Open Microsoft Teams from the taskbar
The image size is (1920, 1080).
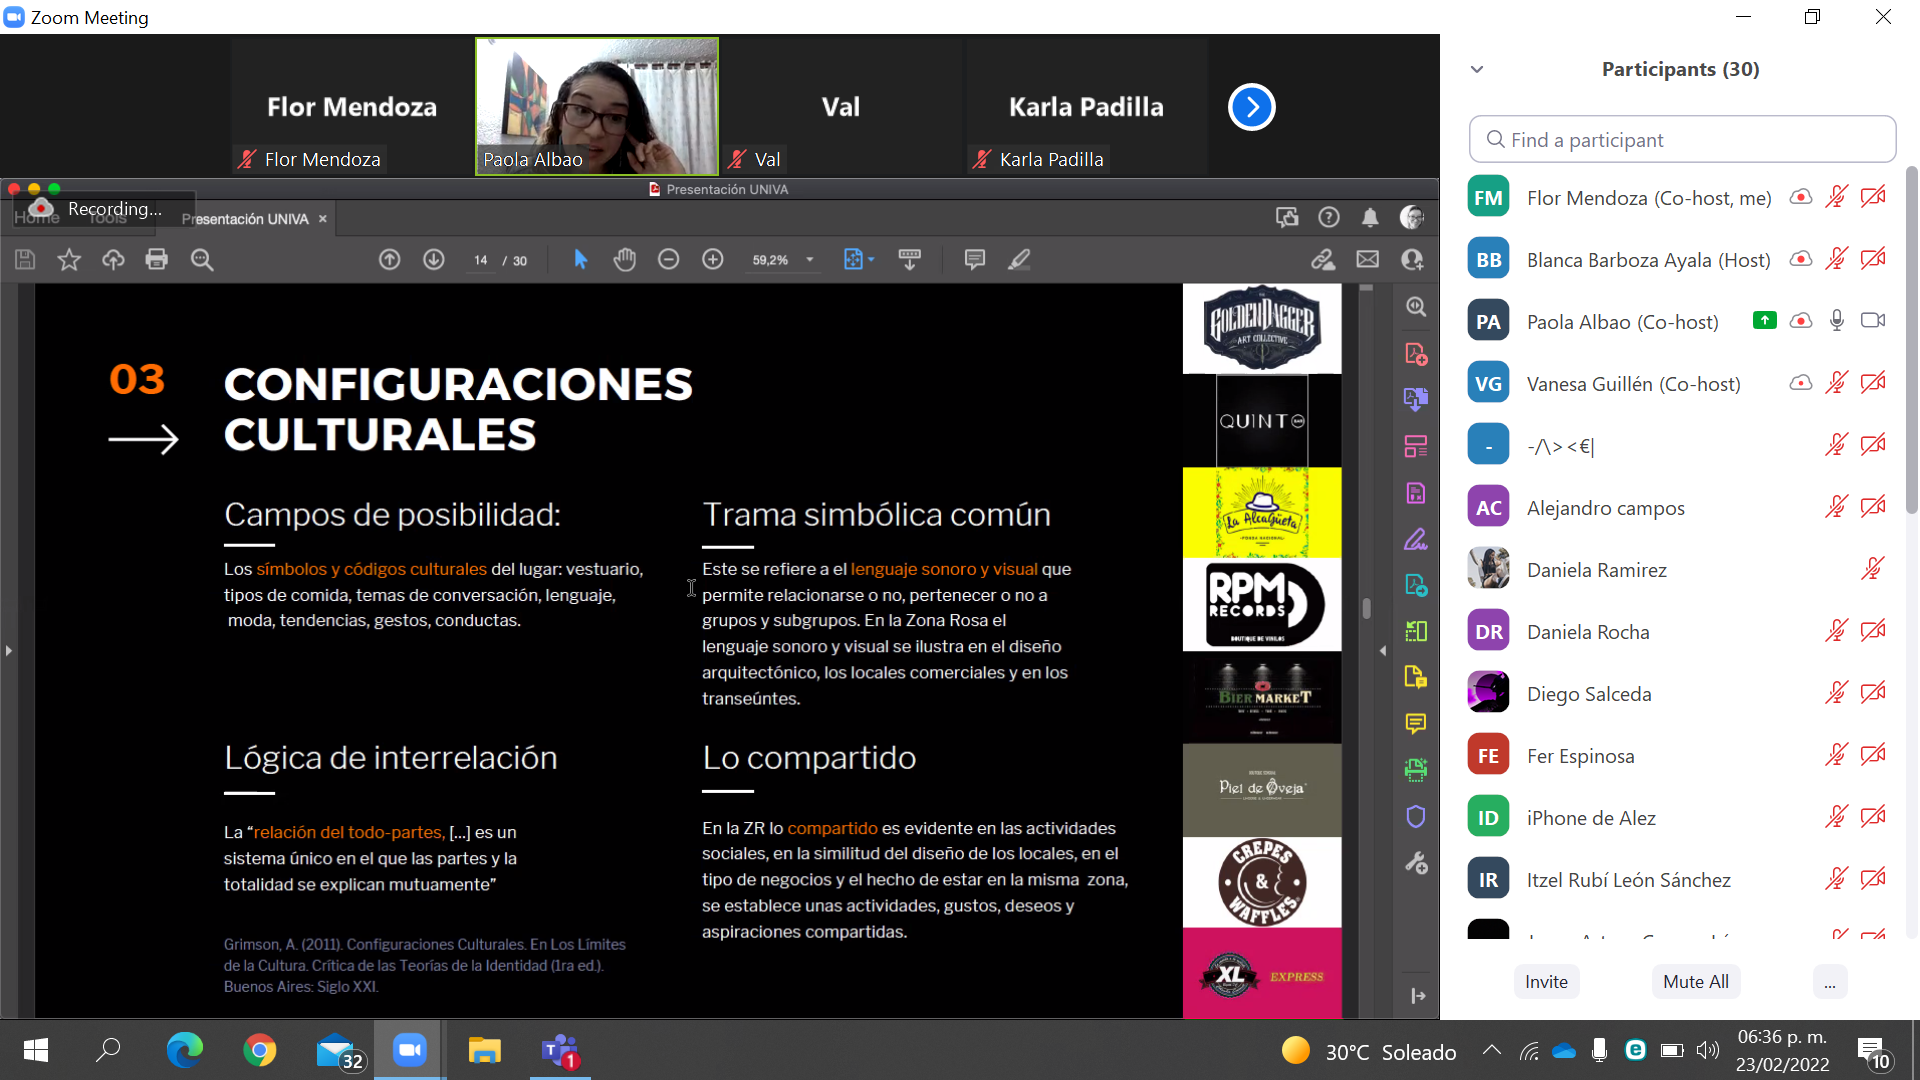click(560, 1050)
